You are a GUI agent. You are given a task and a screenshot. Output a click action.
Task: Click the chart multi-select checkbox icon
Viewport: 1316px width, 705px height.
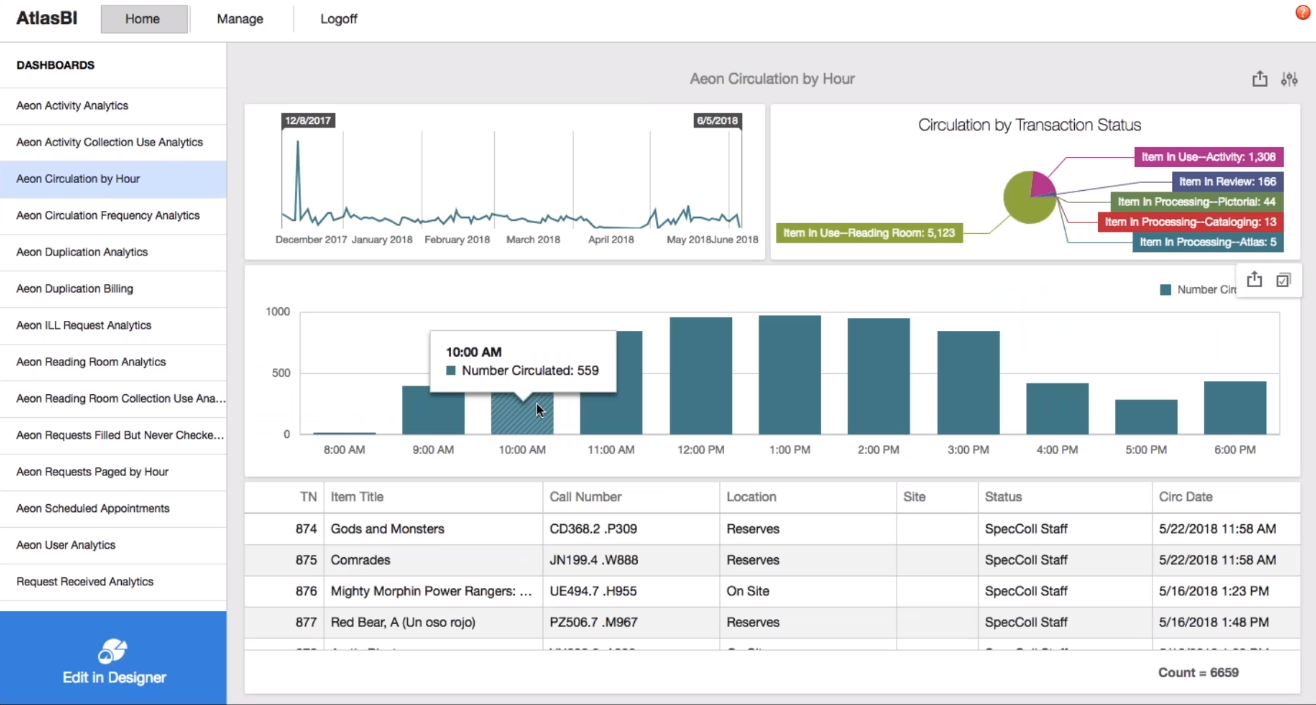pos(1284,280)
